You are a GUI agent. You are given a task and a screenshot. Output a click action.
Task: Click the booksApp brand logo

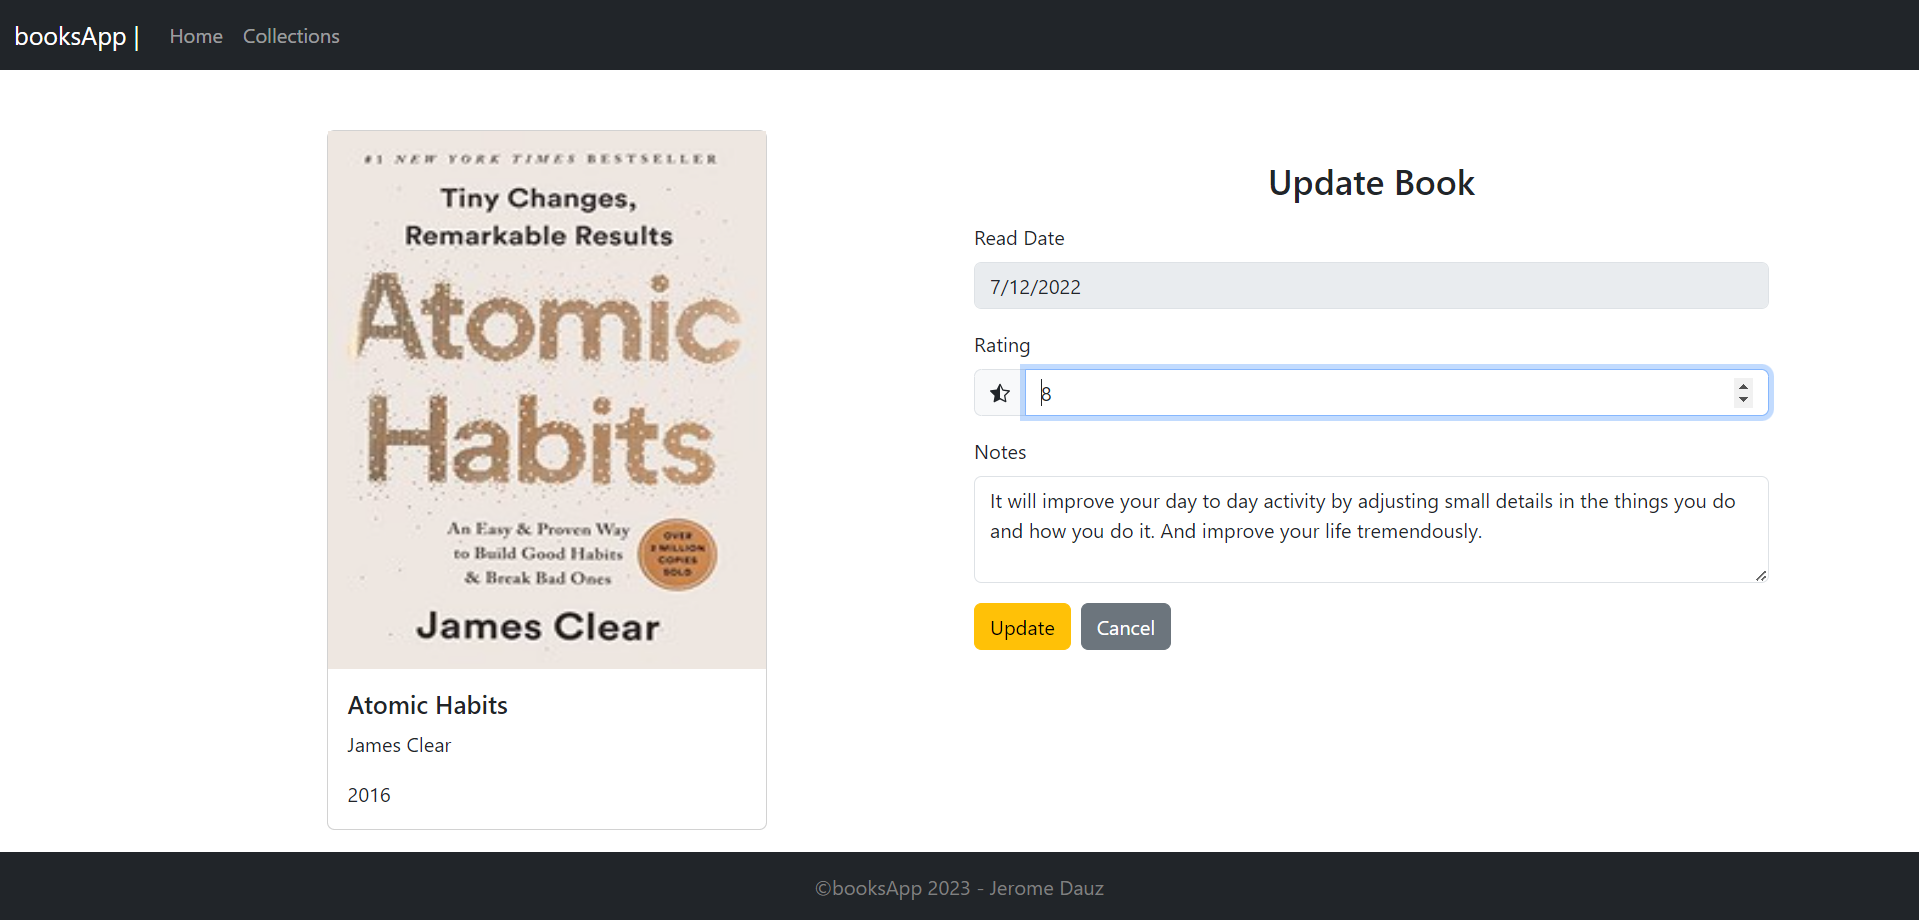pyautogui.click(x=77, y=36)
